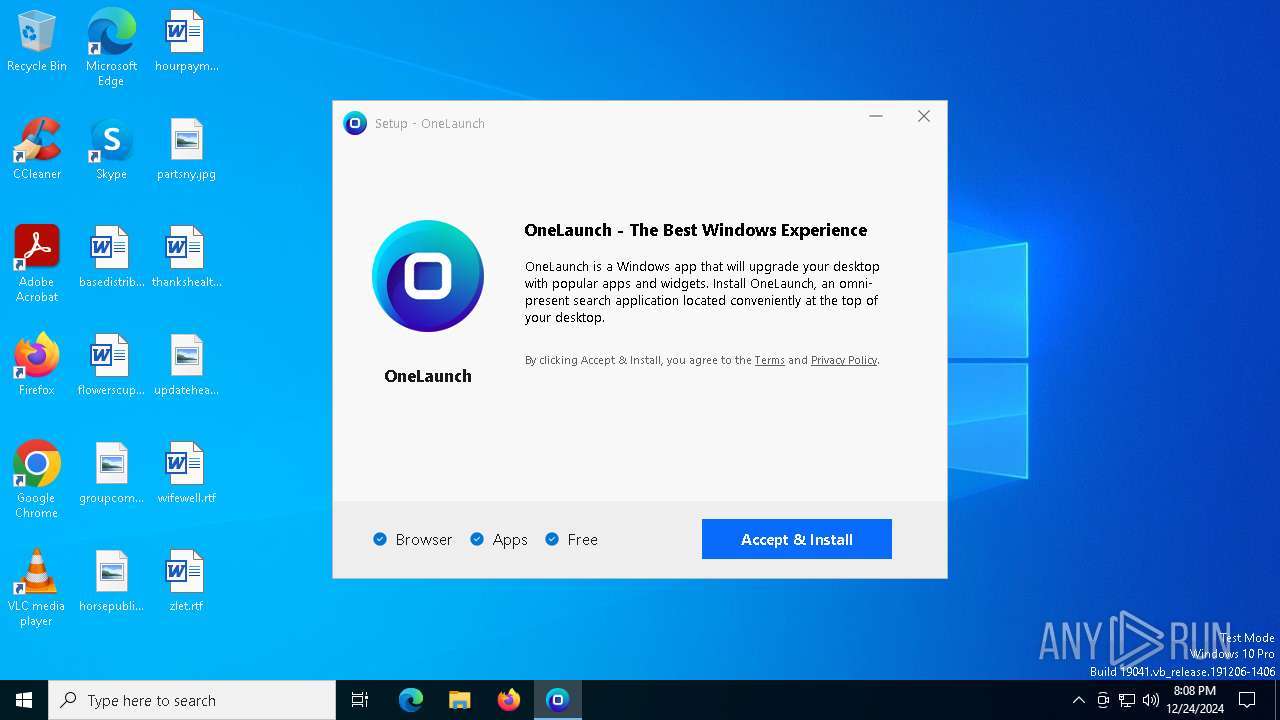Select flowerscup document on desktop
This screenshot has height=720, width=1280.
click(111, 366)
